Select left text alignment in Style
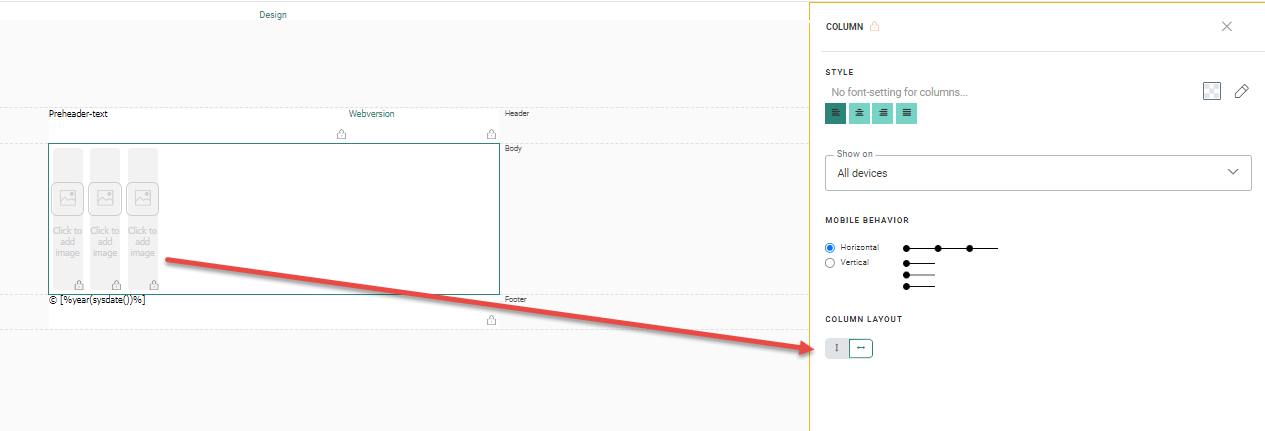 click(x=835, y=113)
